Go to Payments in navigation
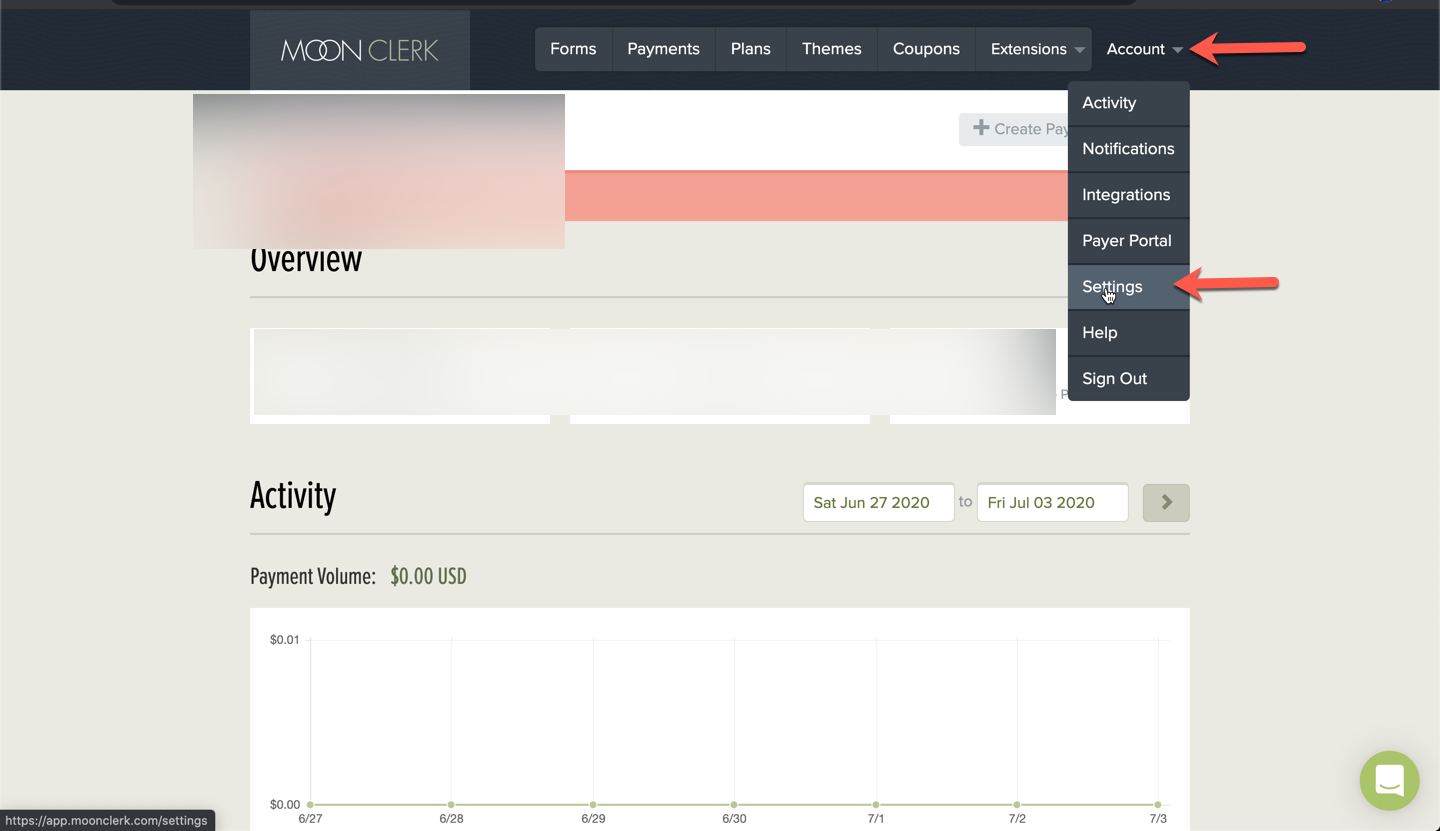1440x831 pixels. (663, 49)
